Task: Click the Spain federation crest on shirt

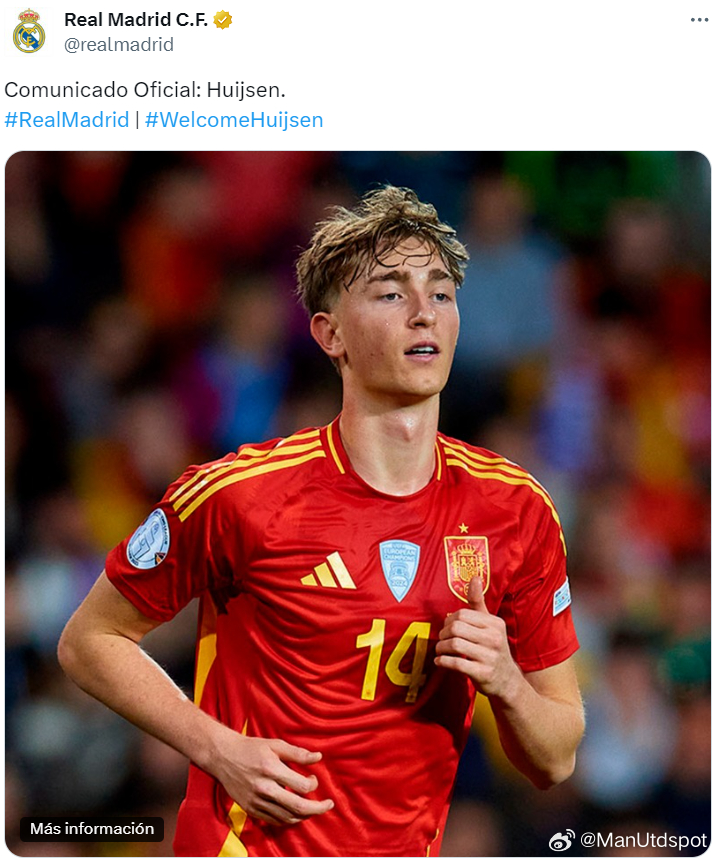Action: 467,568
